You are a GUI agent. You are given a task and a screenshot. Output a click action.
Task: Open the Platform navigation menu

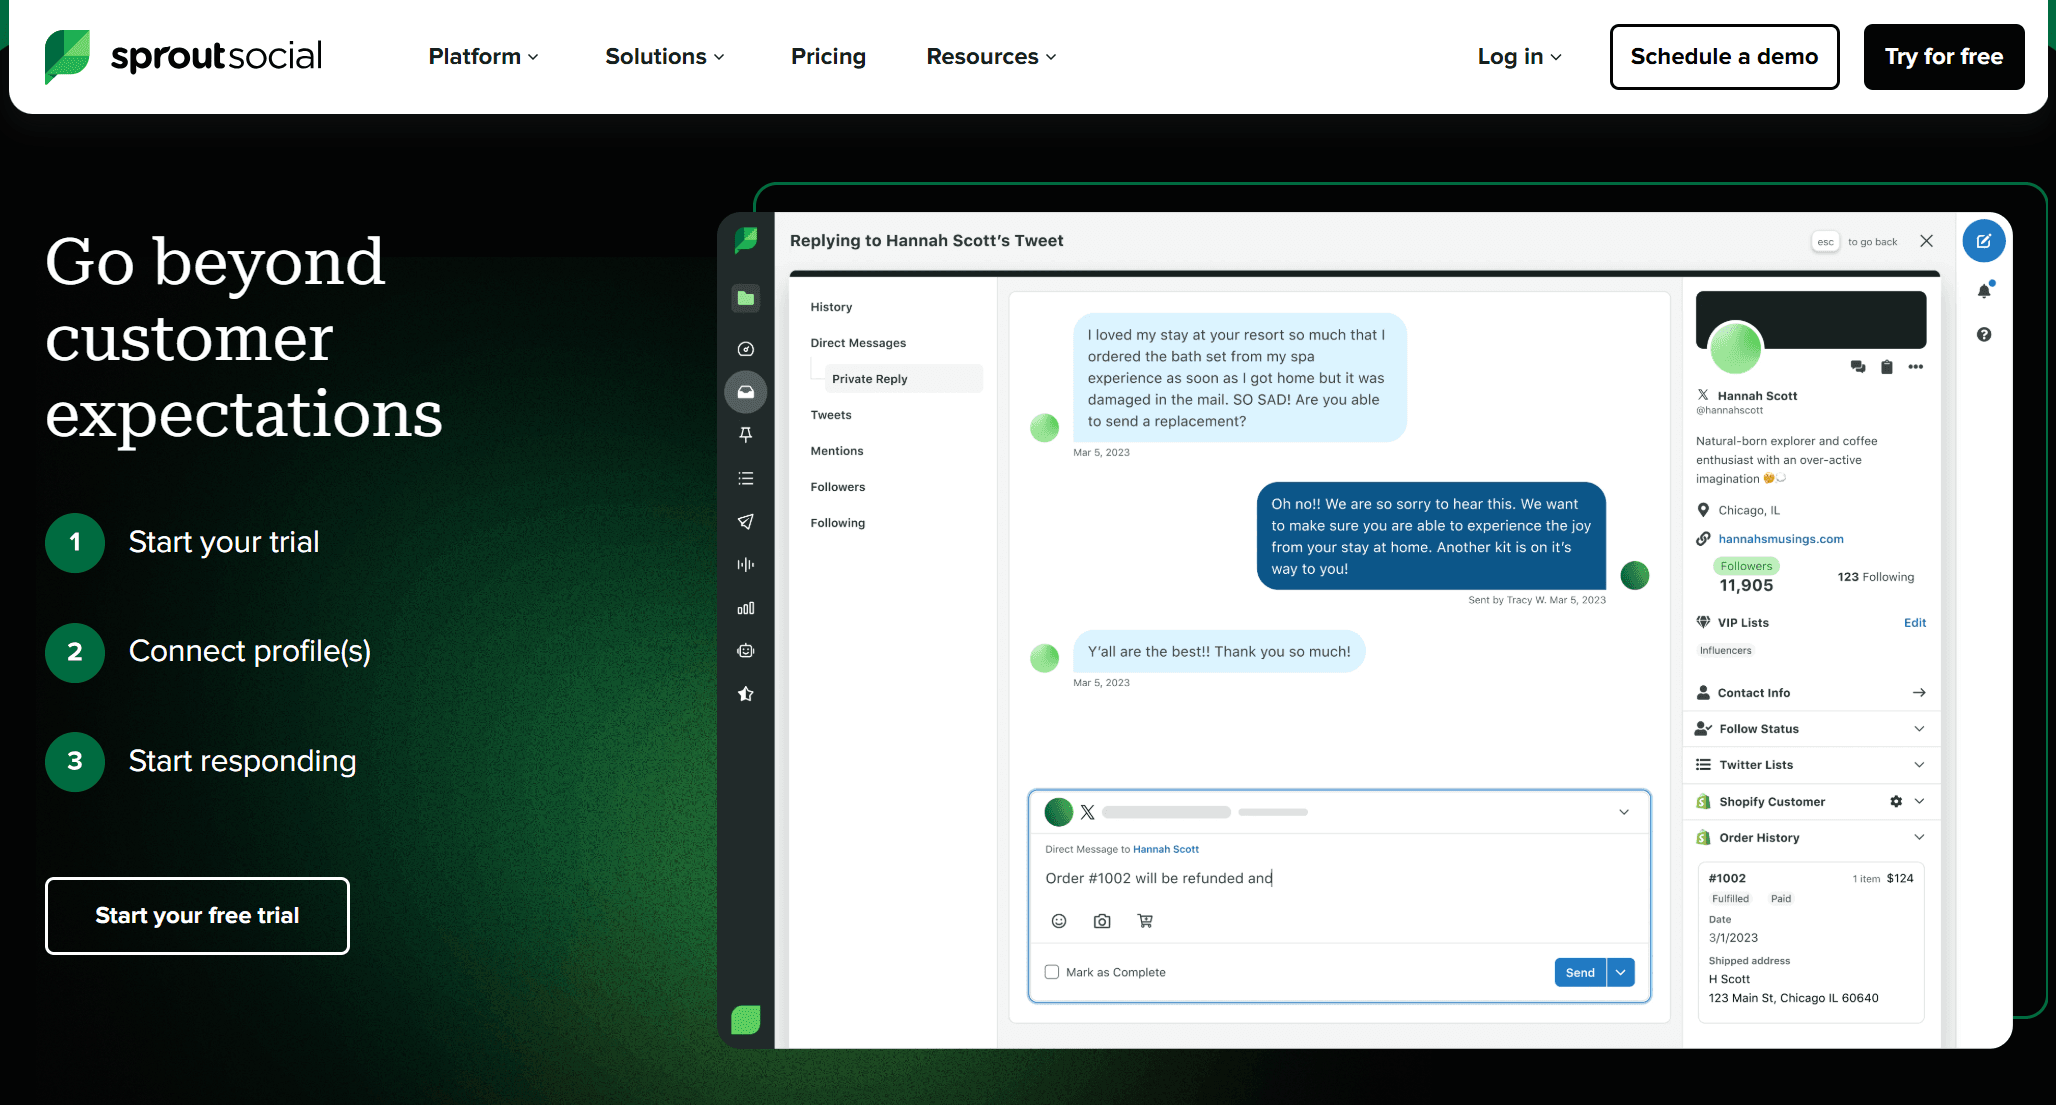click(483, 57)
